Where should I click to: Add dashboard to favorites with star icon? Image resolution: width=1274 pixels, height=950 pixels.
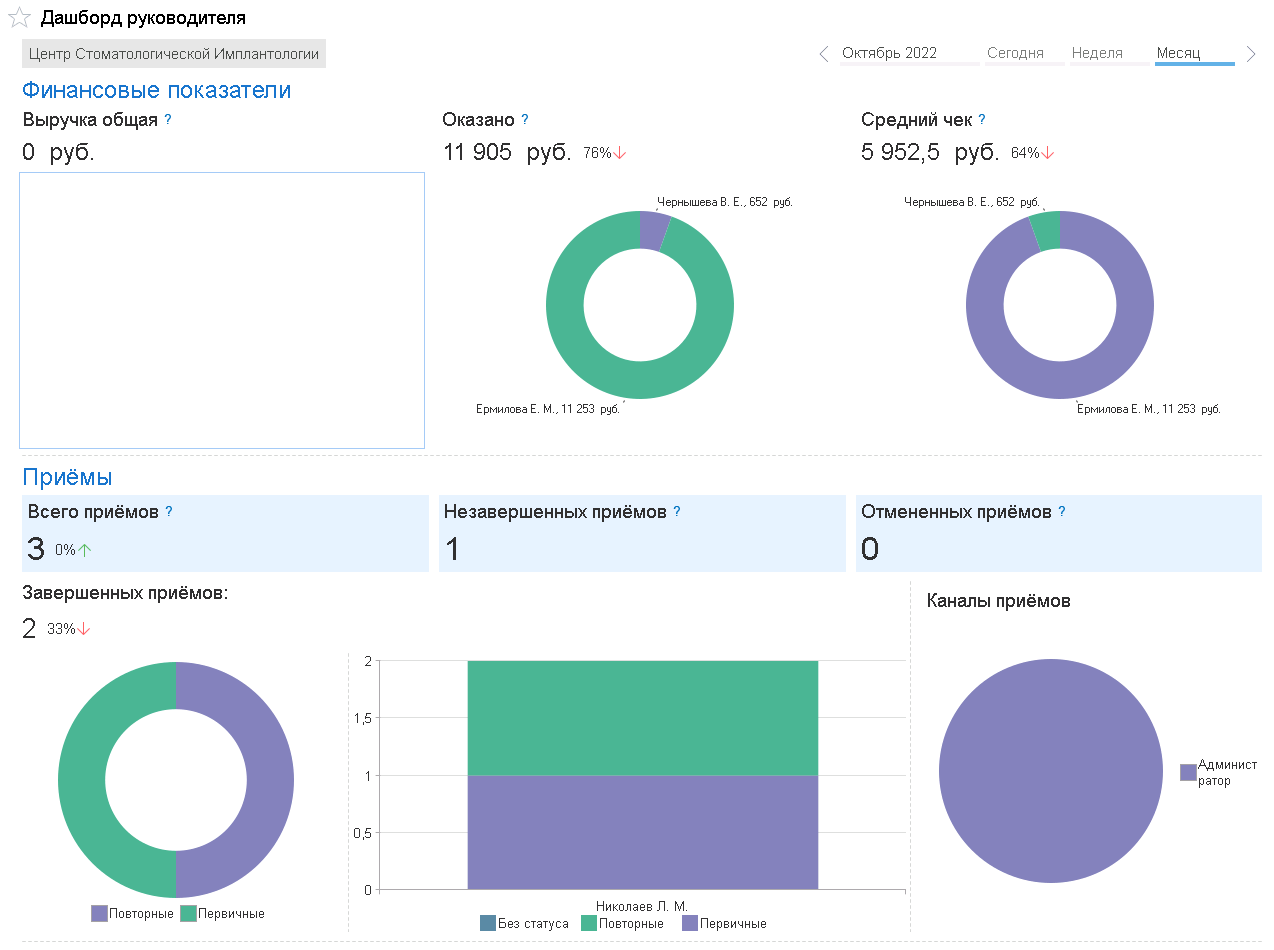point(19,18)
